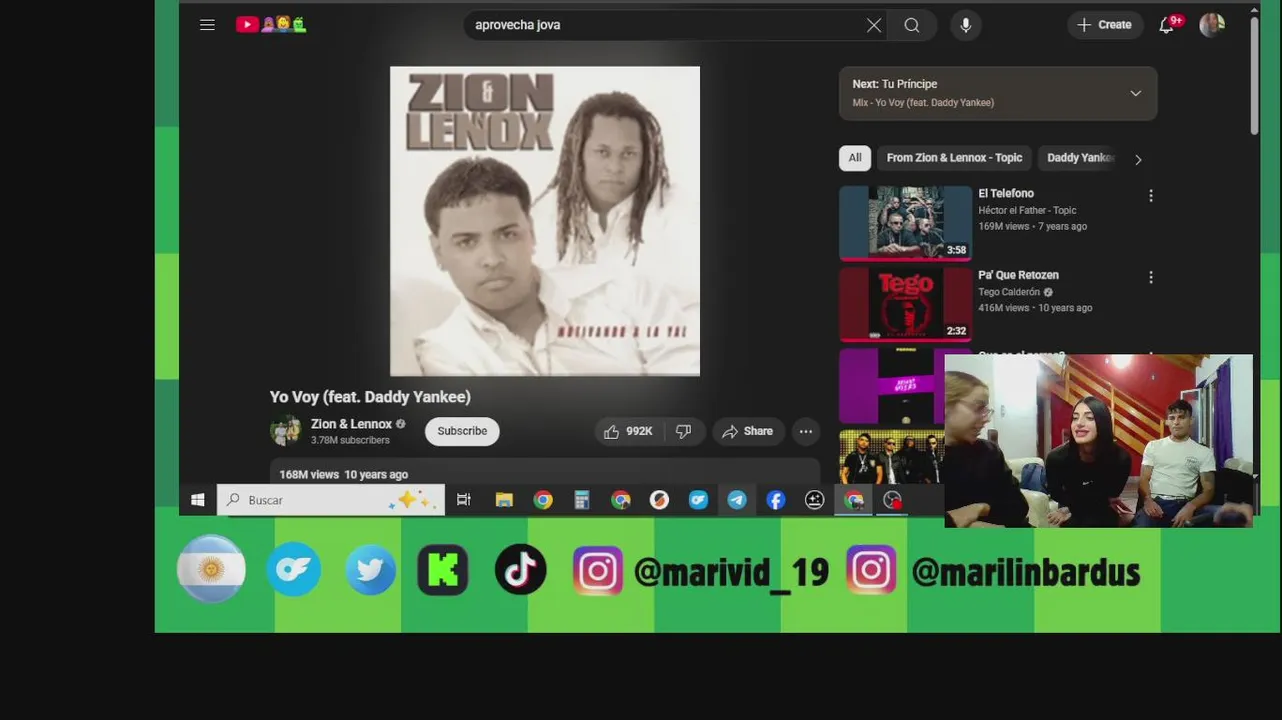Clear the search text with X
The height and width of the screenshot is (720, 1282).
tap(874, 25)
